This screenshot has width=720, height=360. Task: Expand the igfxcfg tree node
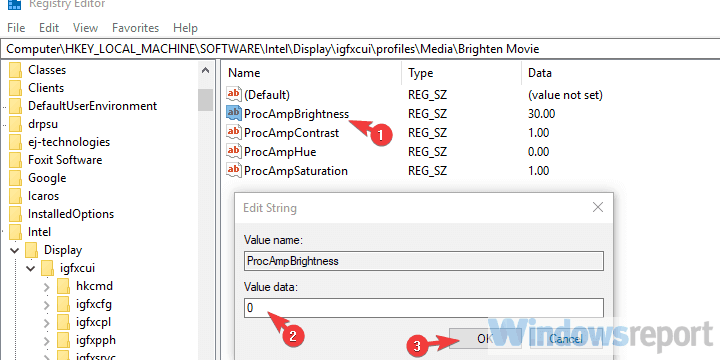(x=46, y=304)
